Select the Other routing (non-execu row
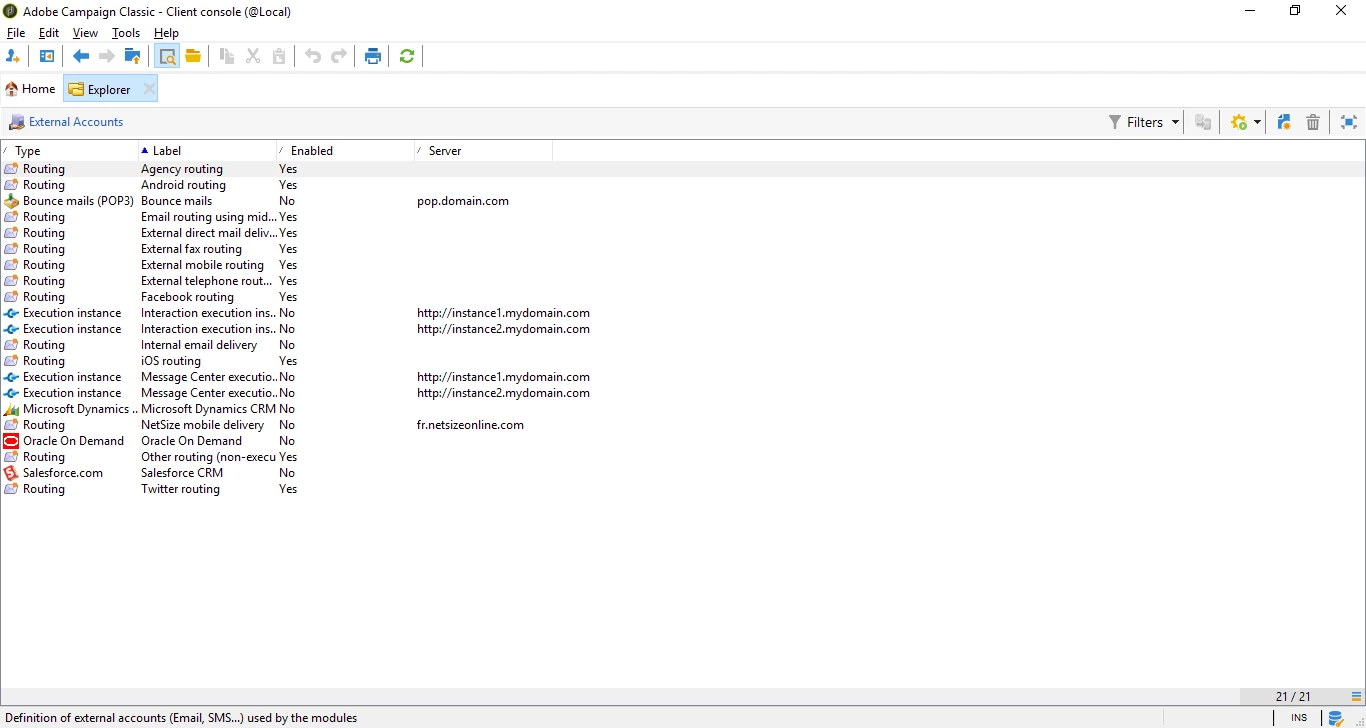 683,457
